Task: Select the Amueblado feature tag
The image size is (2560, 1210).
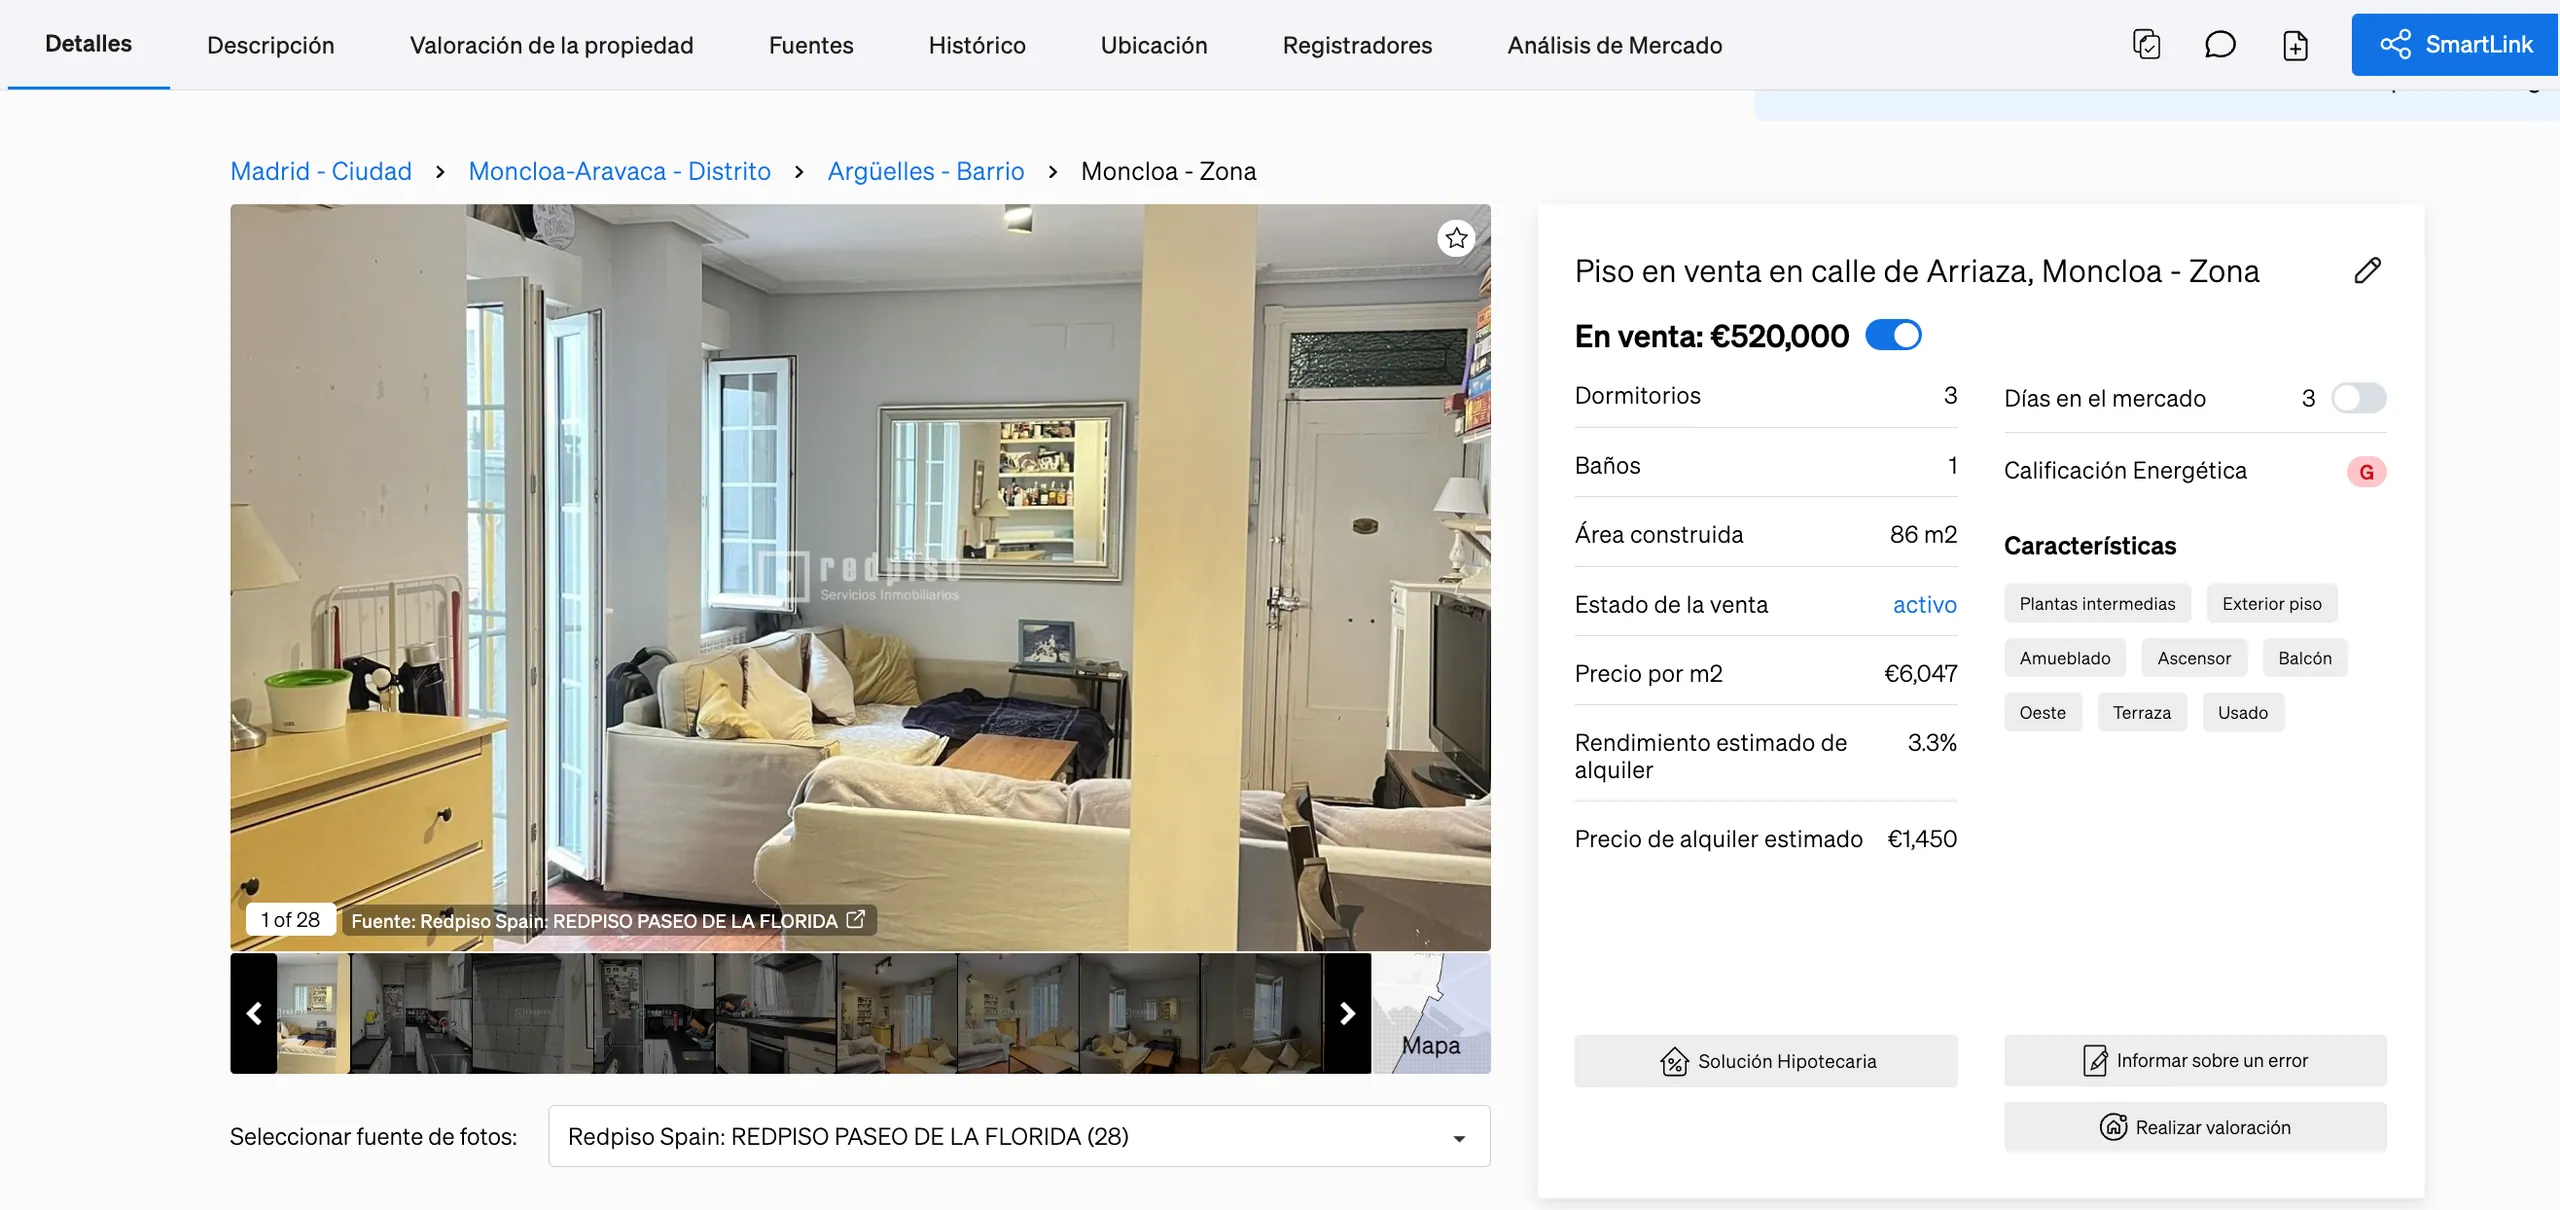Action: click(x=2065, y=658)
